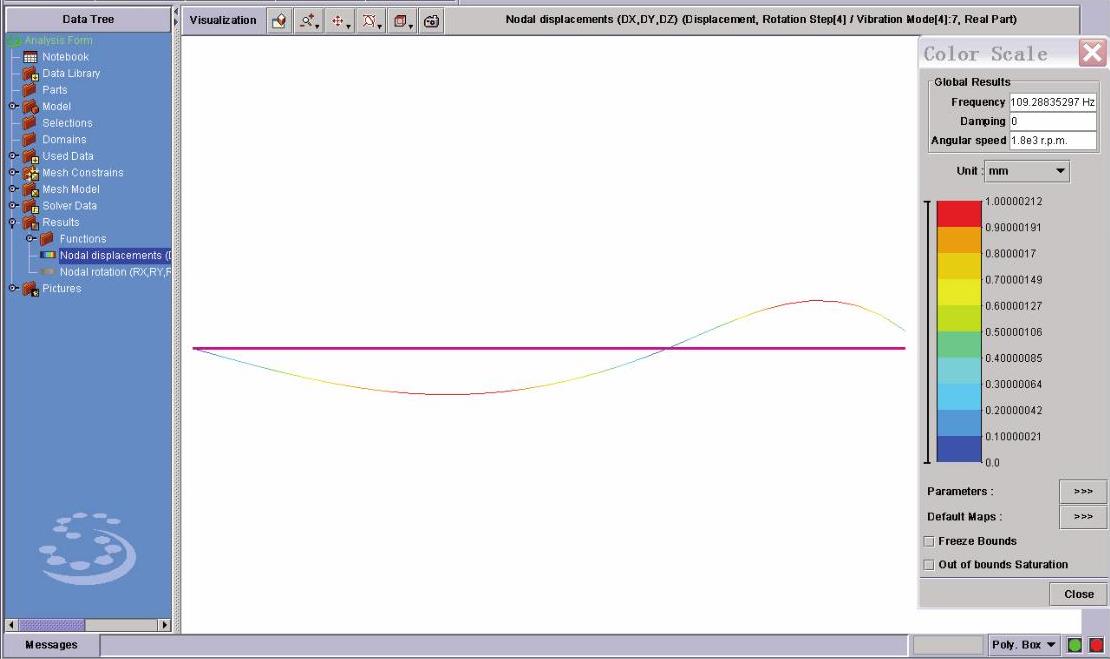Click the green status indicator button
This screenshot has width=1110, height=659.
pyautogui.click(x=1075, y=645)
